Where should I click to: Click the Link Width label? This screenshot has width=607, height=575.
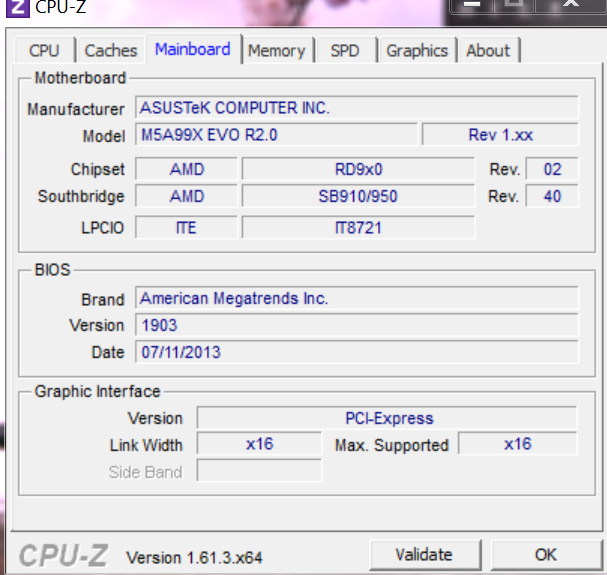tap(146, 445)
